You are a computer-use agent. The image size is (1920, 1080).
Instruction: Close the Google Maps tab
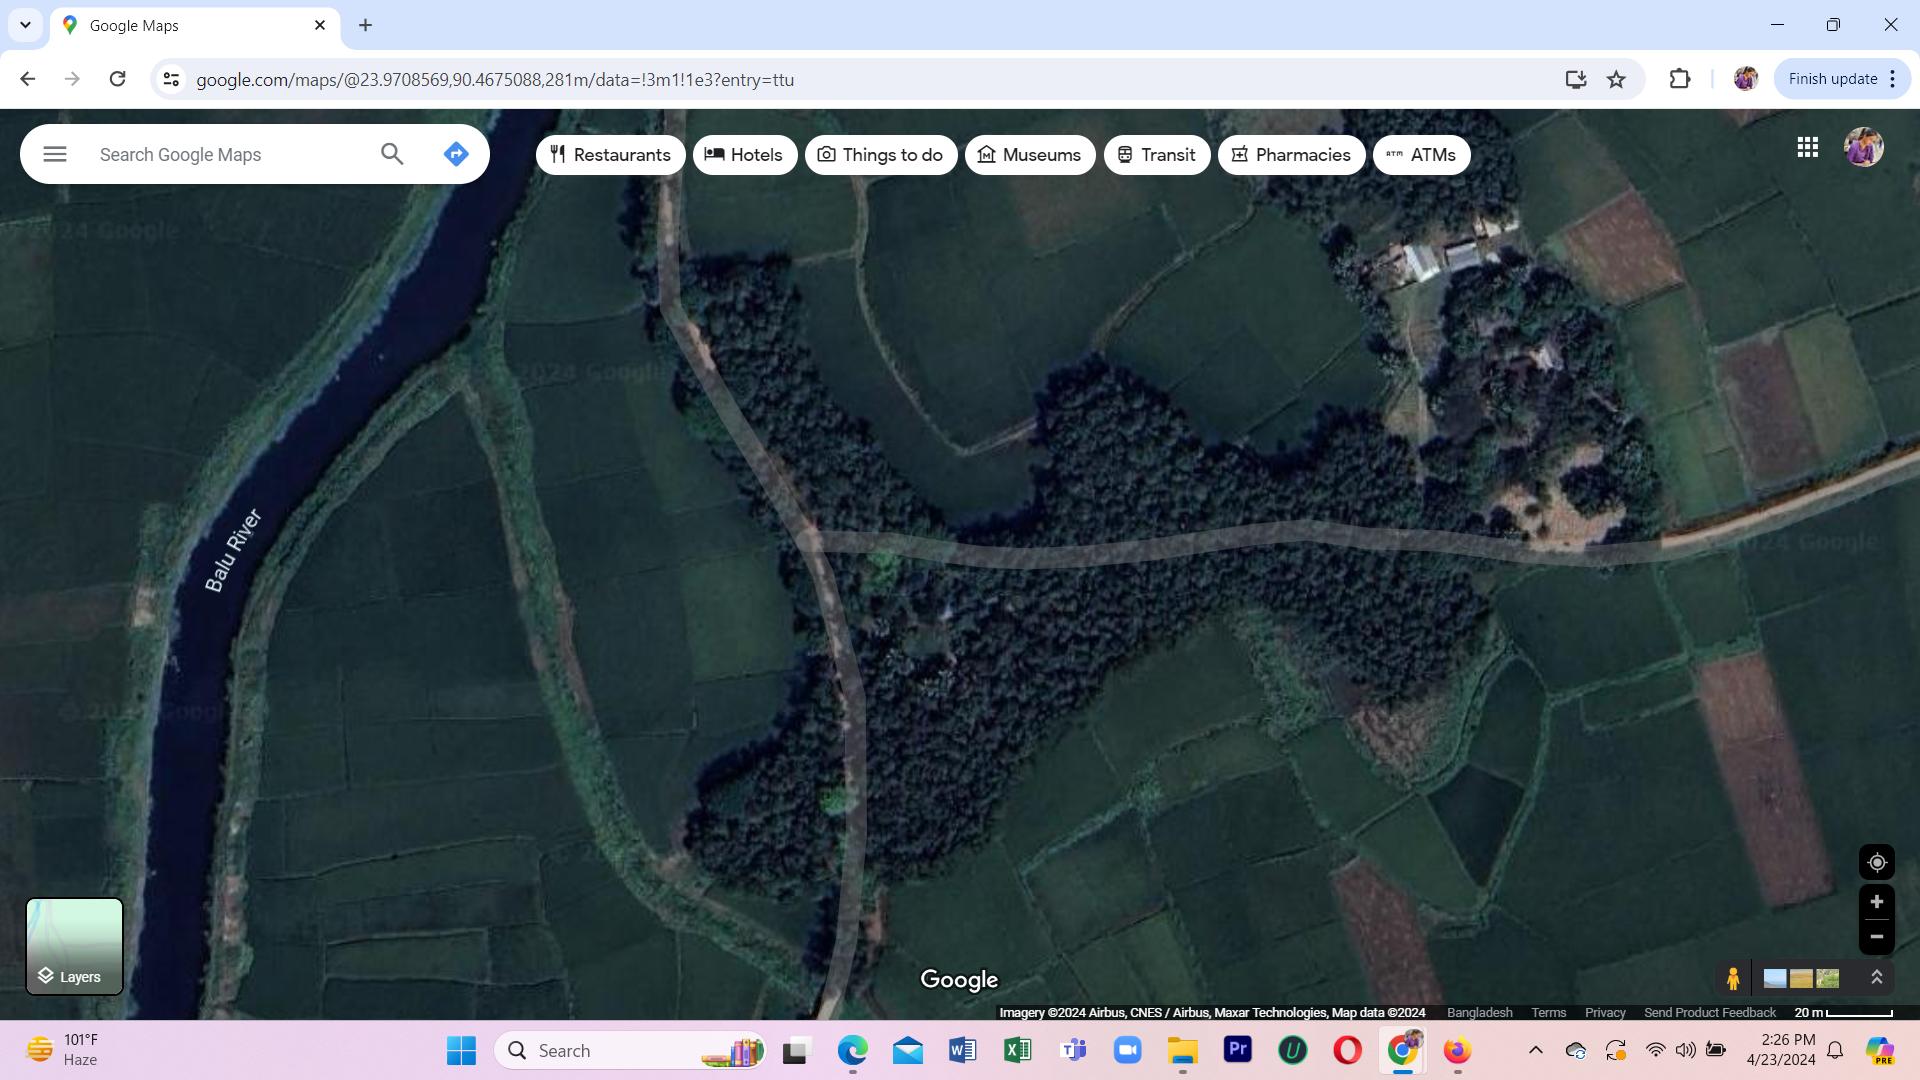(x=320, y=25)
